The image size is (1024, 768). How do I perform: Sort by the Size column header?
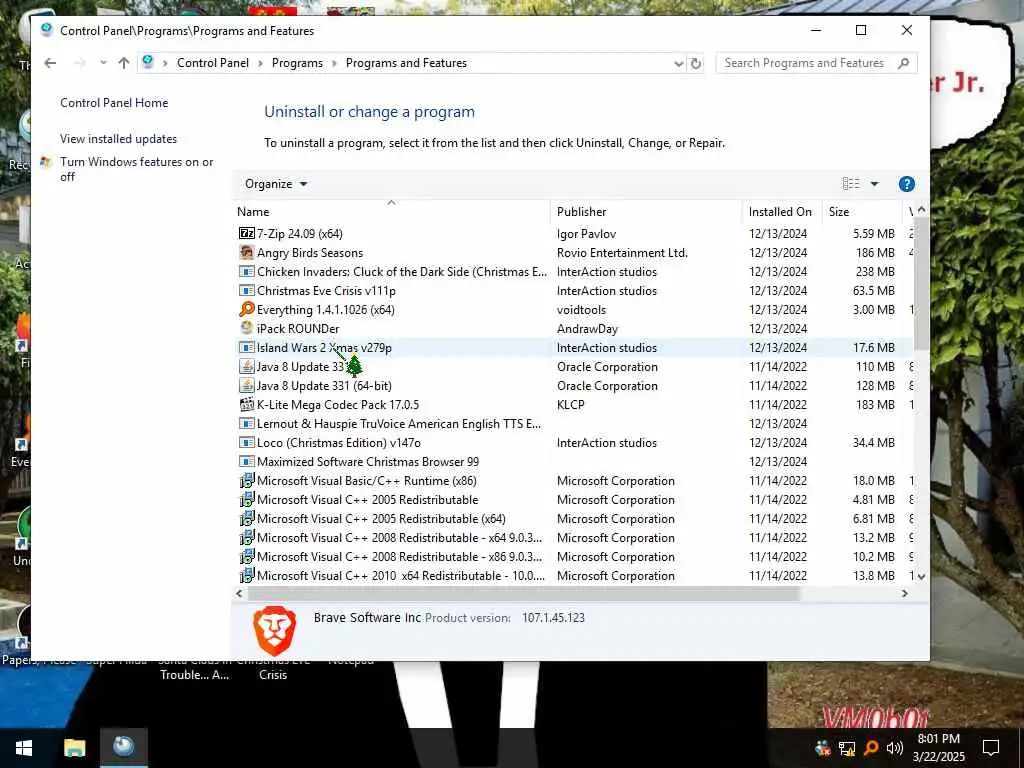tap(862, 212)
